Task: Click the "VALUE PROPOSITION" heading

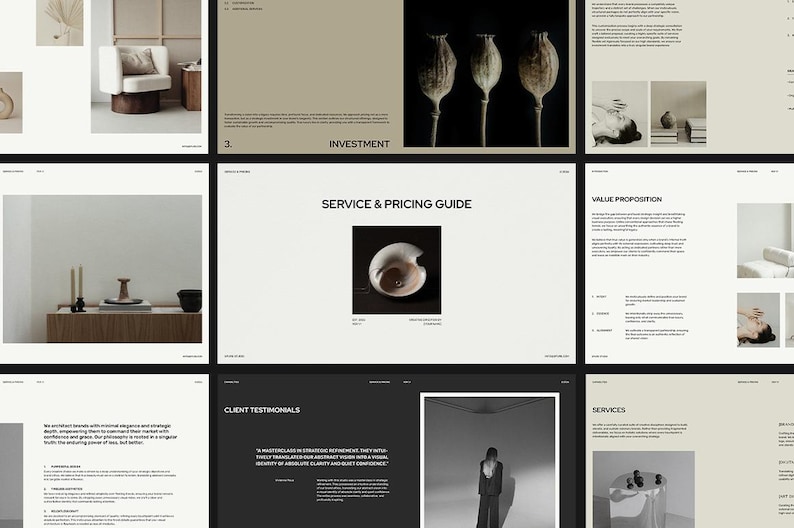Action: point(626,199)
